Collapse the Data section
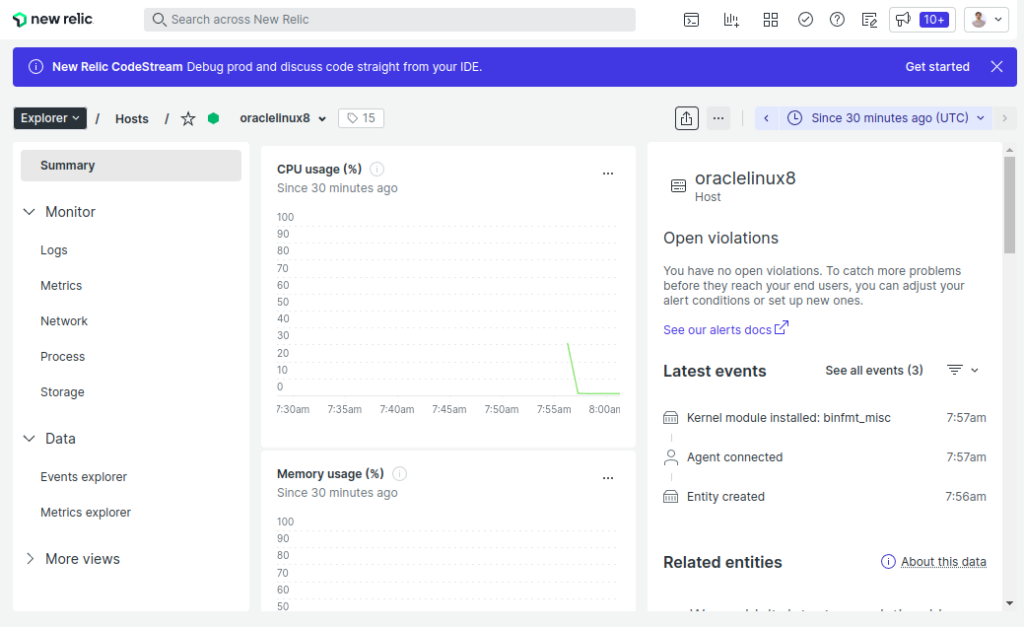 point(50,438)
